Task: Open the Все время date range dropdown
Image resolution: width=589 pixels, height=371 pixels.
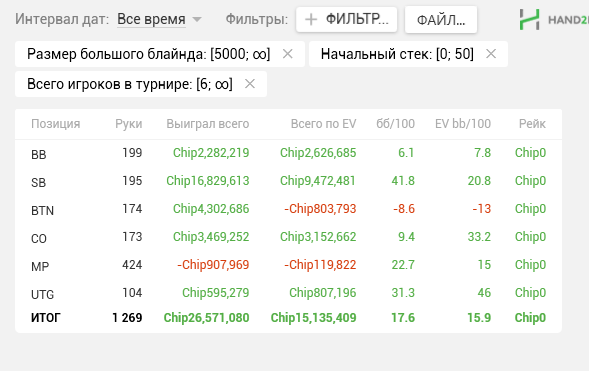Action: point(151,19)
